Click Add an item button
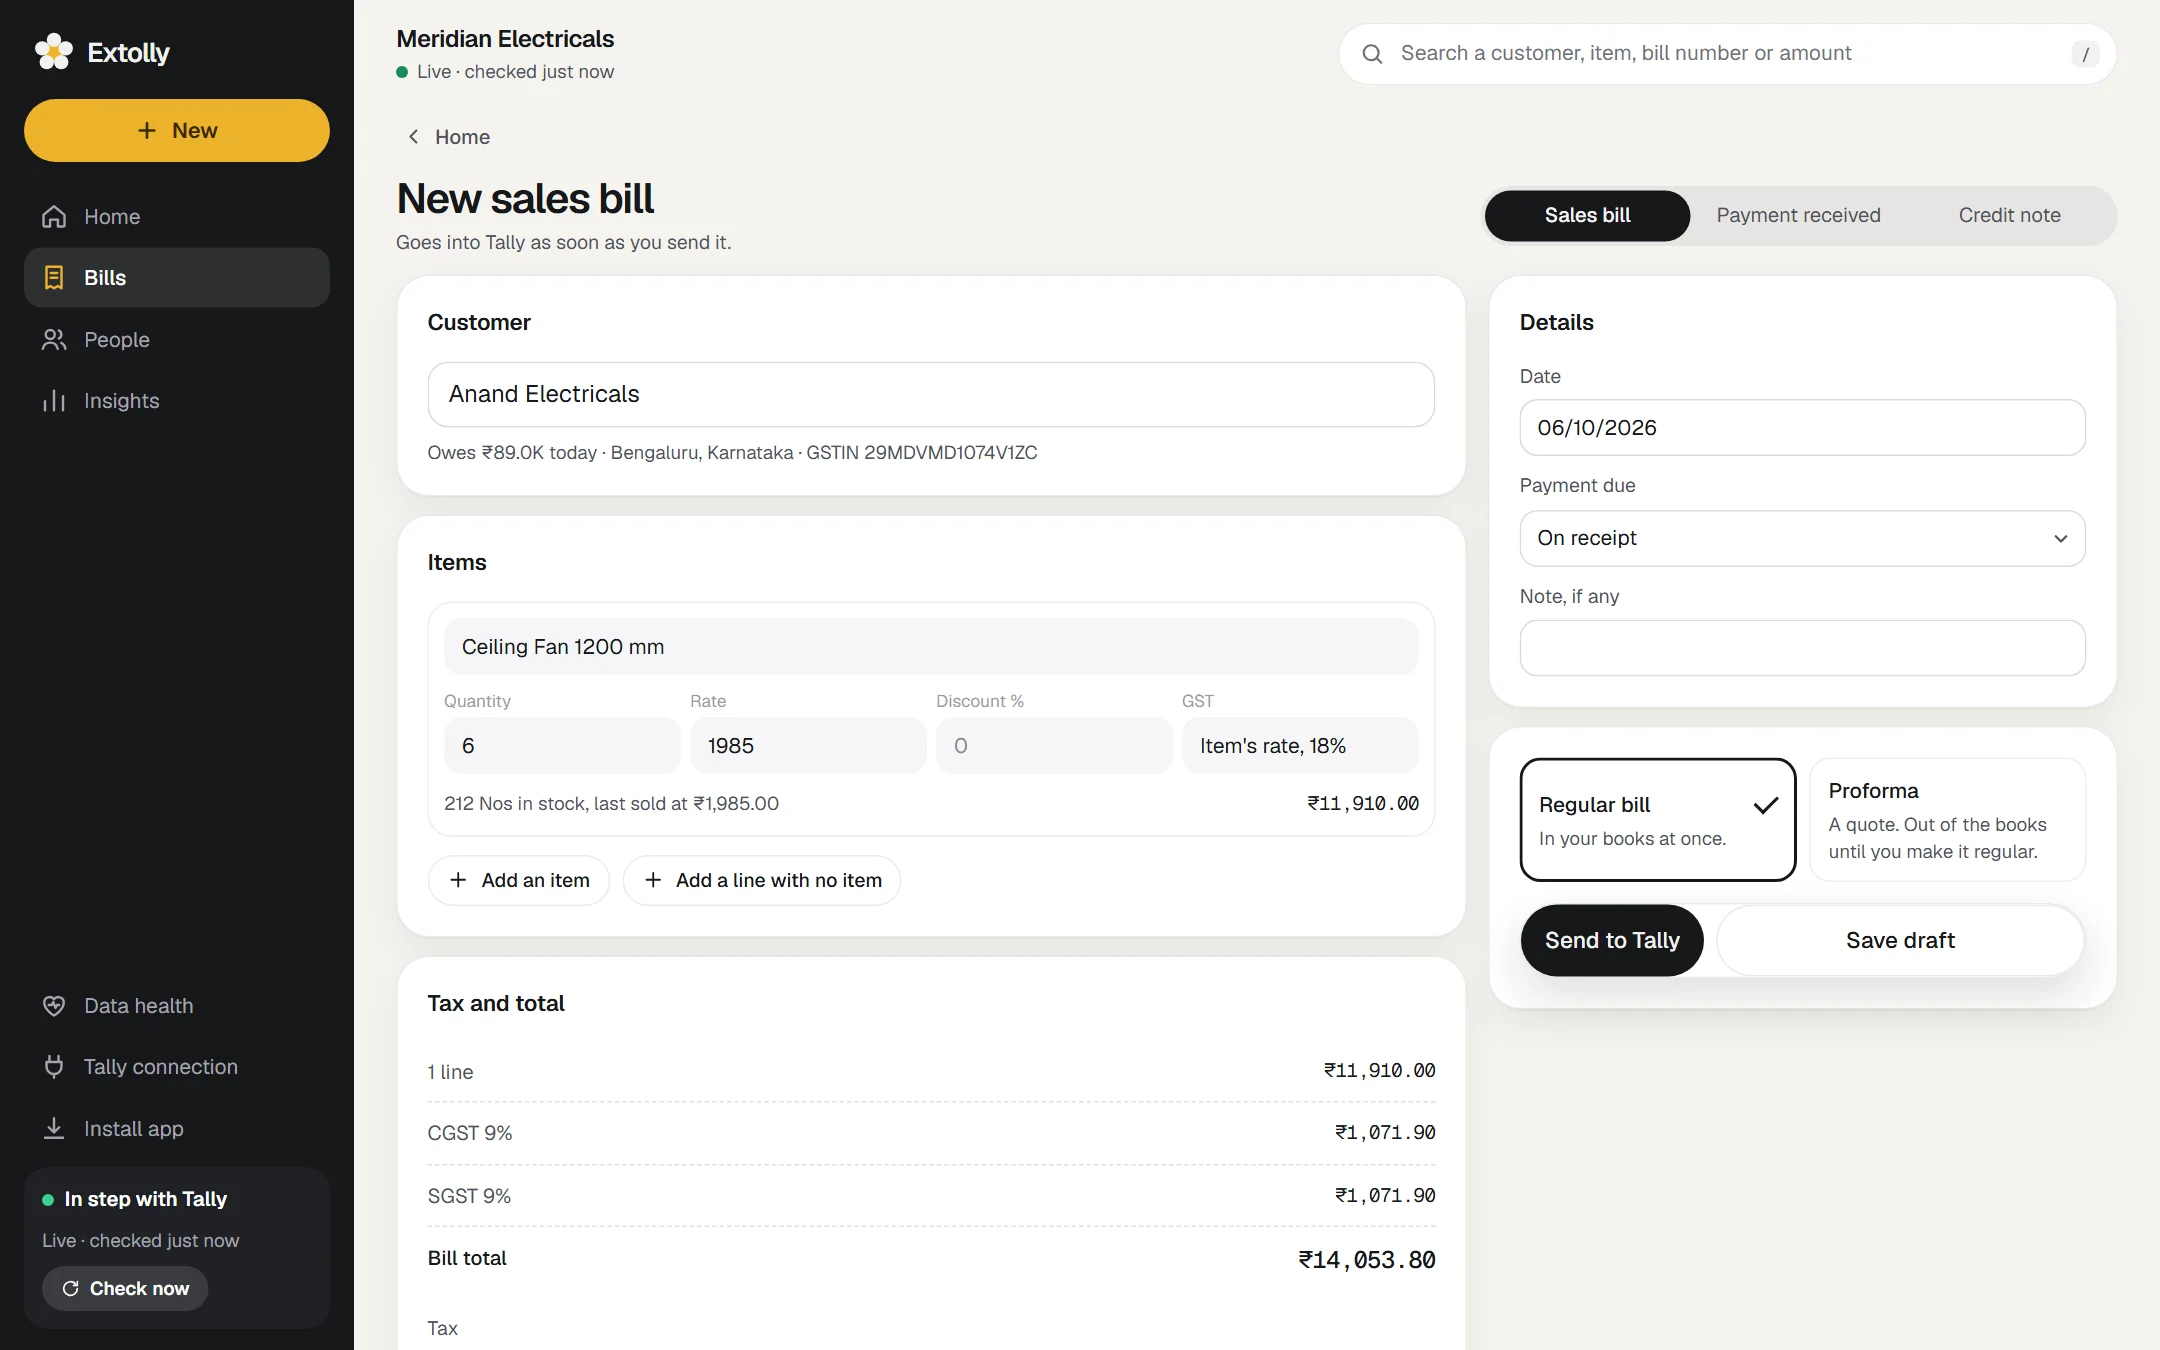 [x=519, y=880]
